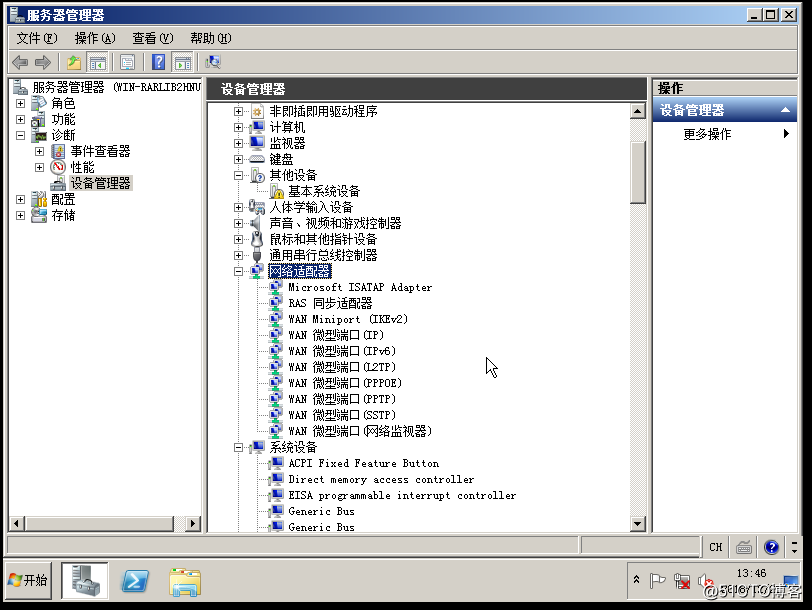Select the 服务器管理器 root node
812x610 pixels.
tap(117, 87)
